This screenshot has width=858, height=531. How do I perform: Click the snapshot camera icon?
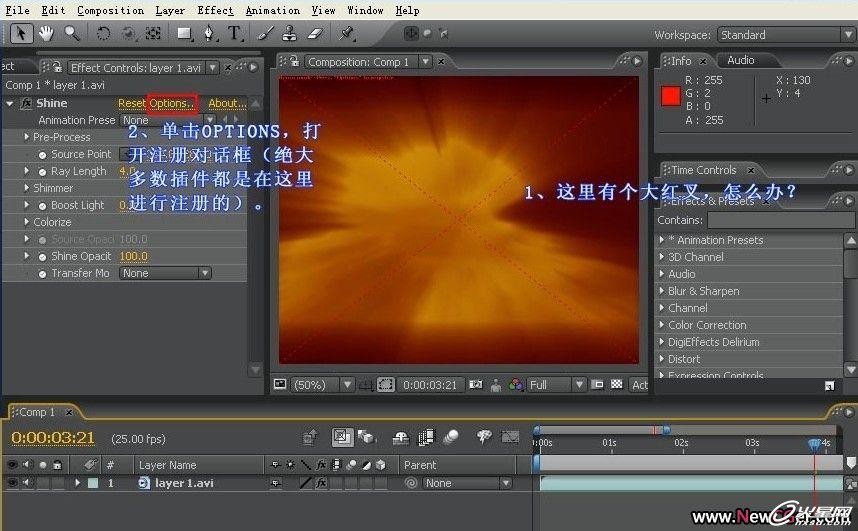pos(476,385)
